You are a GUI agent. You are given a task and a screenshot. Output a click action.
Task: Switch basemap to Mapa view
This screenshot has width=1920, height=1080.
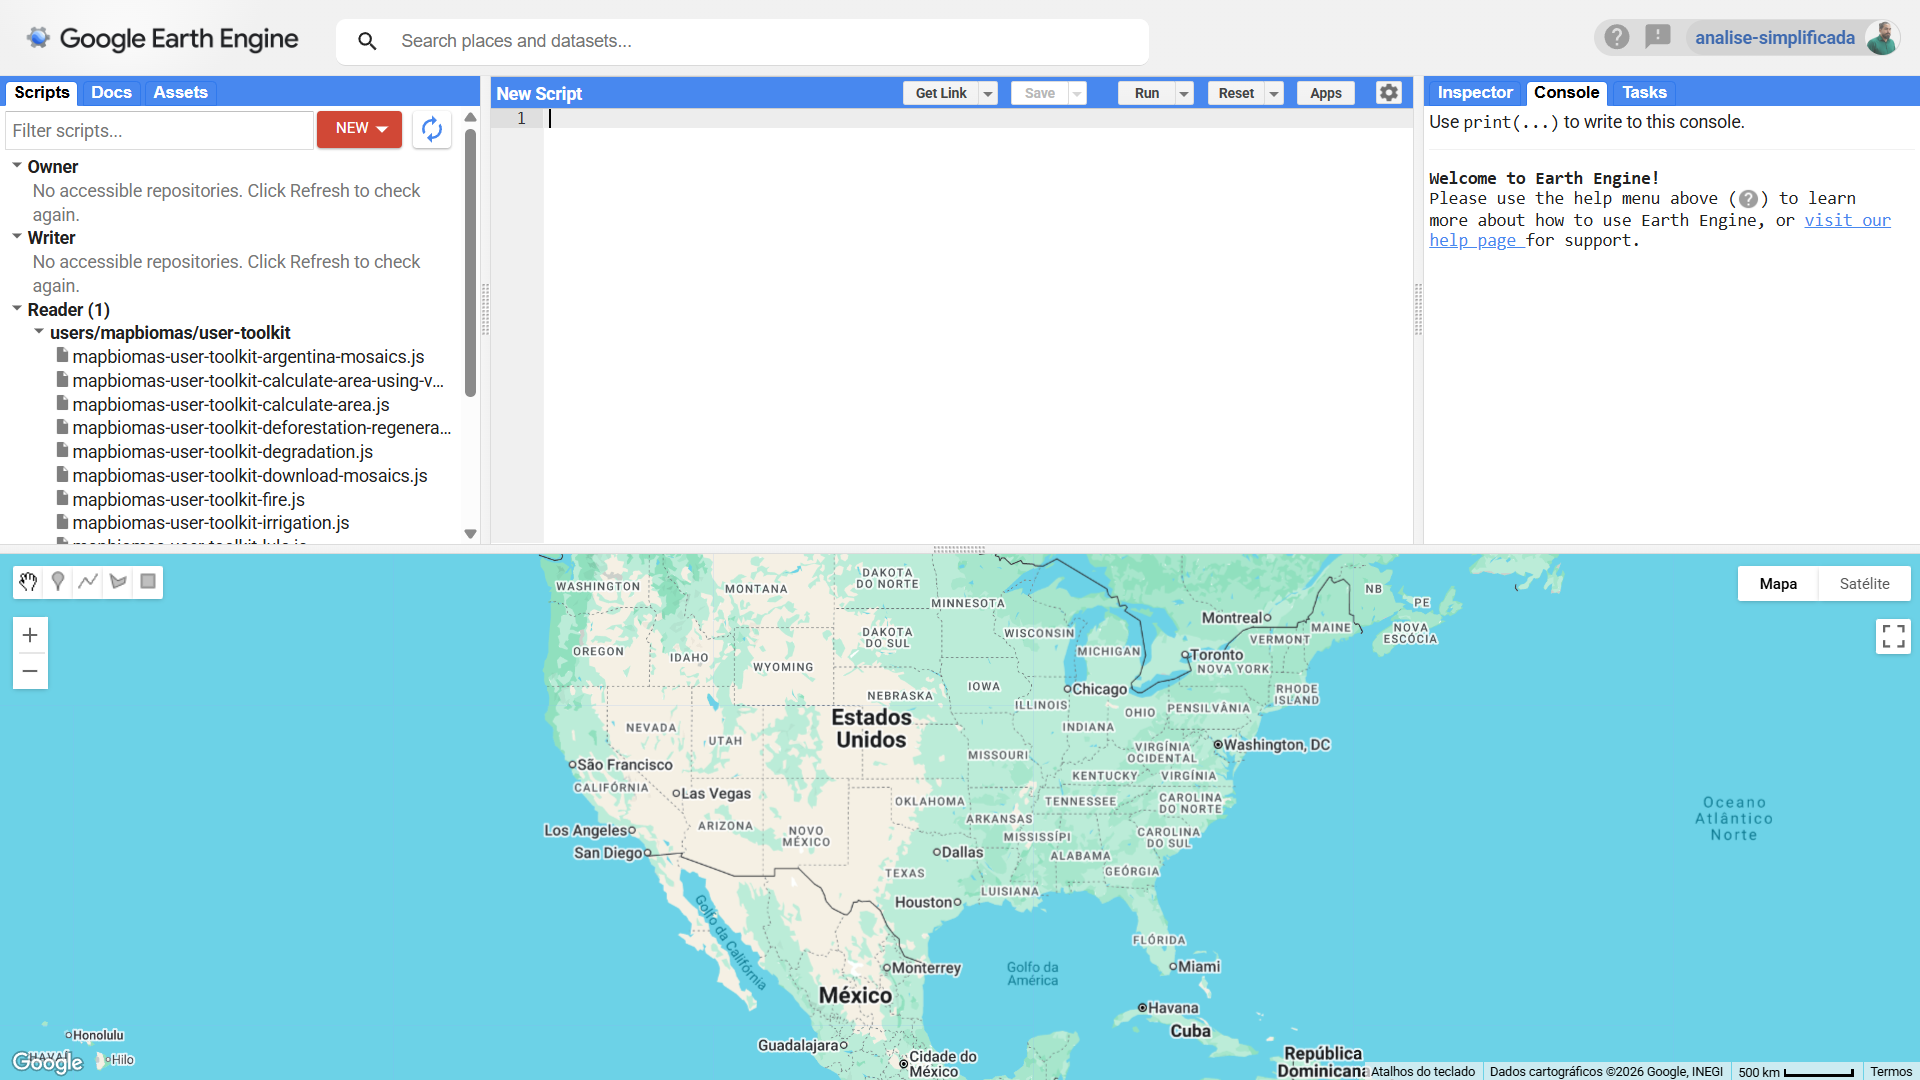pos(1778,583)
